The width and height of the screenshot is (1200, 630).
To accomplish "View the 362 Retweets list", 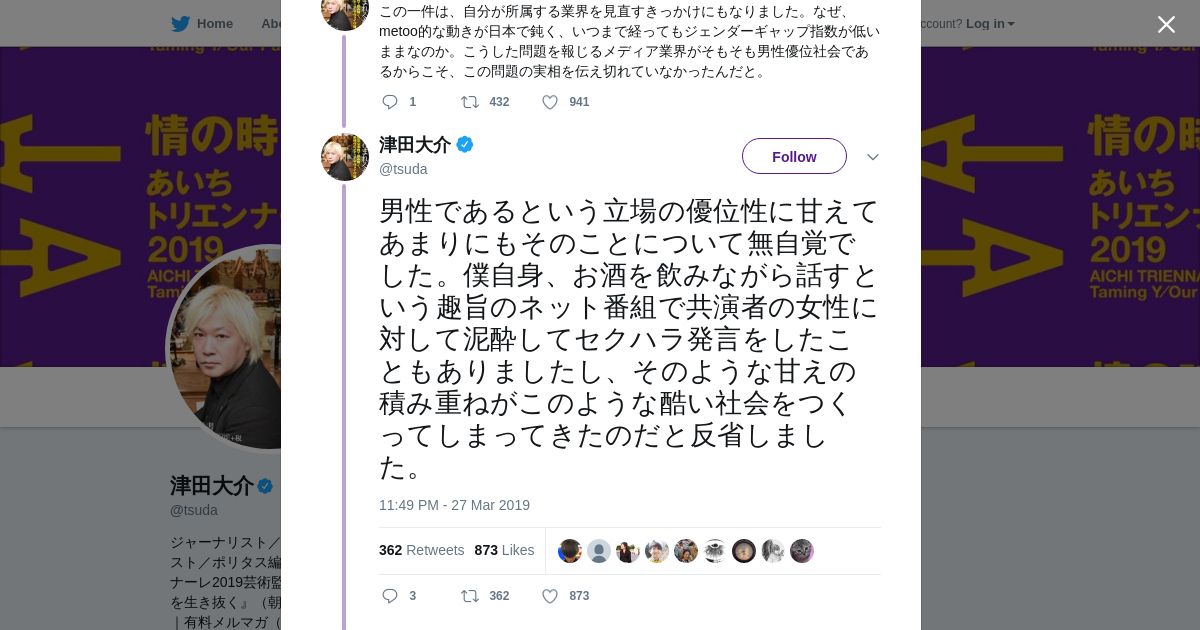I will coord(421,550).
